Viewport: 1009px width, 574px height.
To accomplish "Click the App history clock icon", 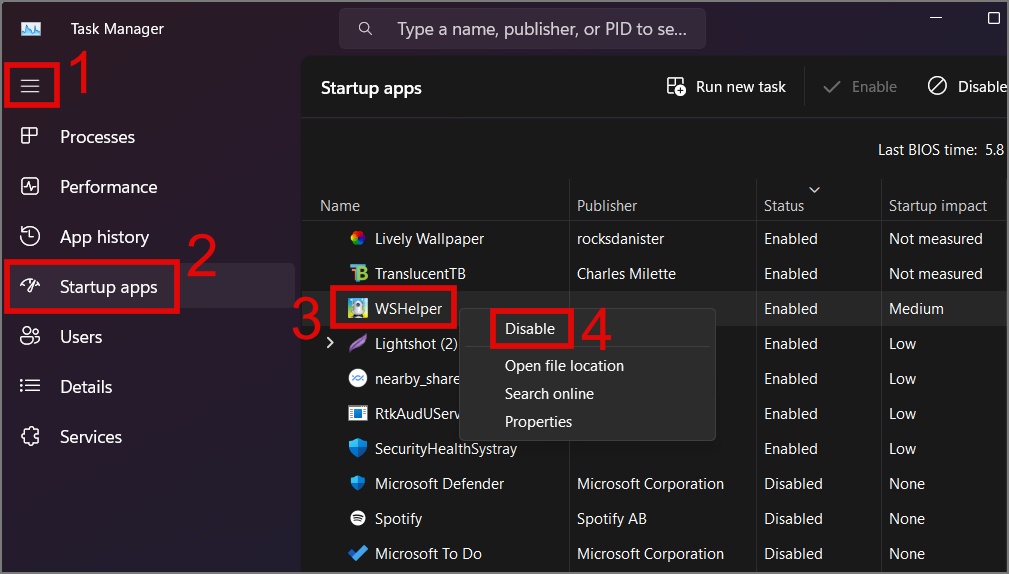I will (30, 236).
